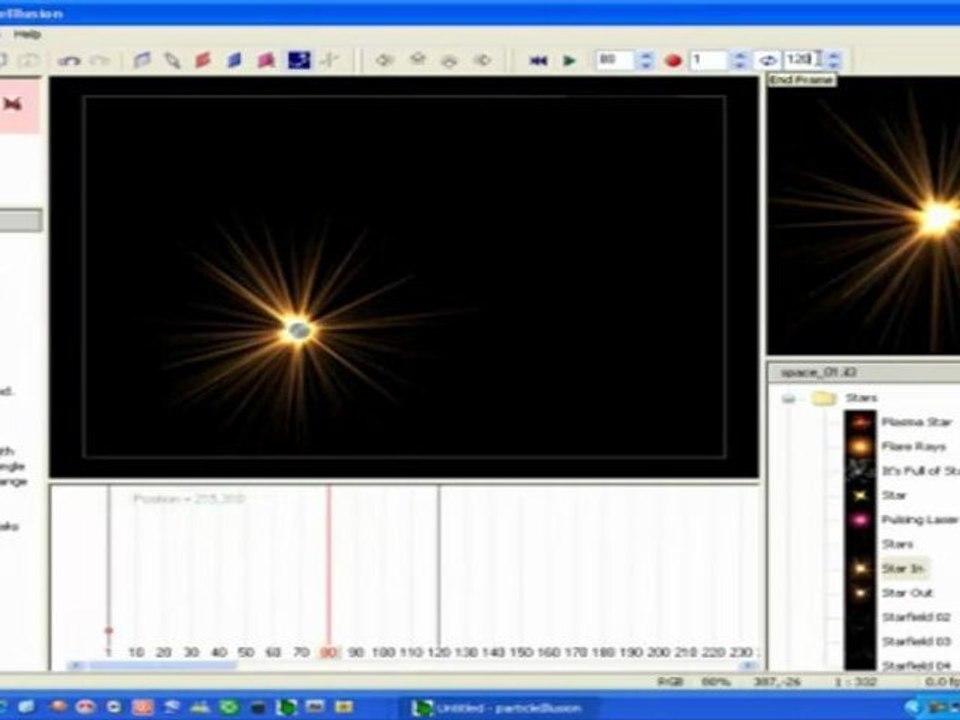Adjust start frame with its spinner
The height and width of the screenshot is (720, 960).
coord(740,60)
